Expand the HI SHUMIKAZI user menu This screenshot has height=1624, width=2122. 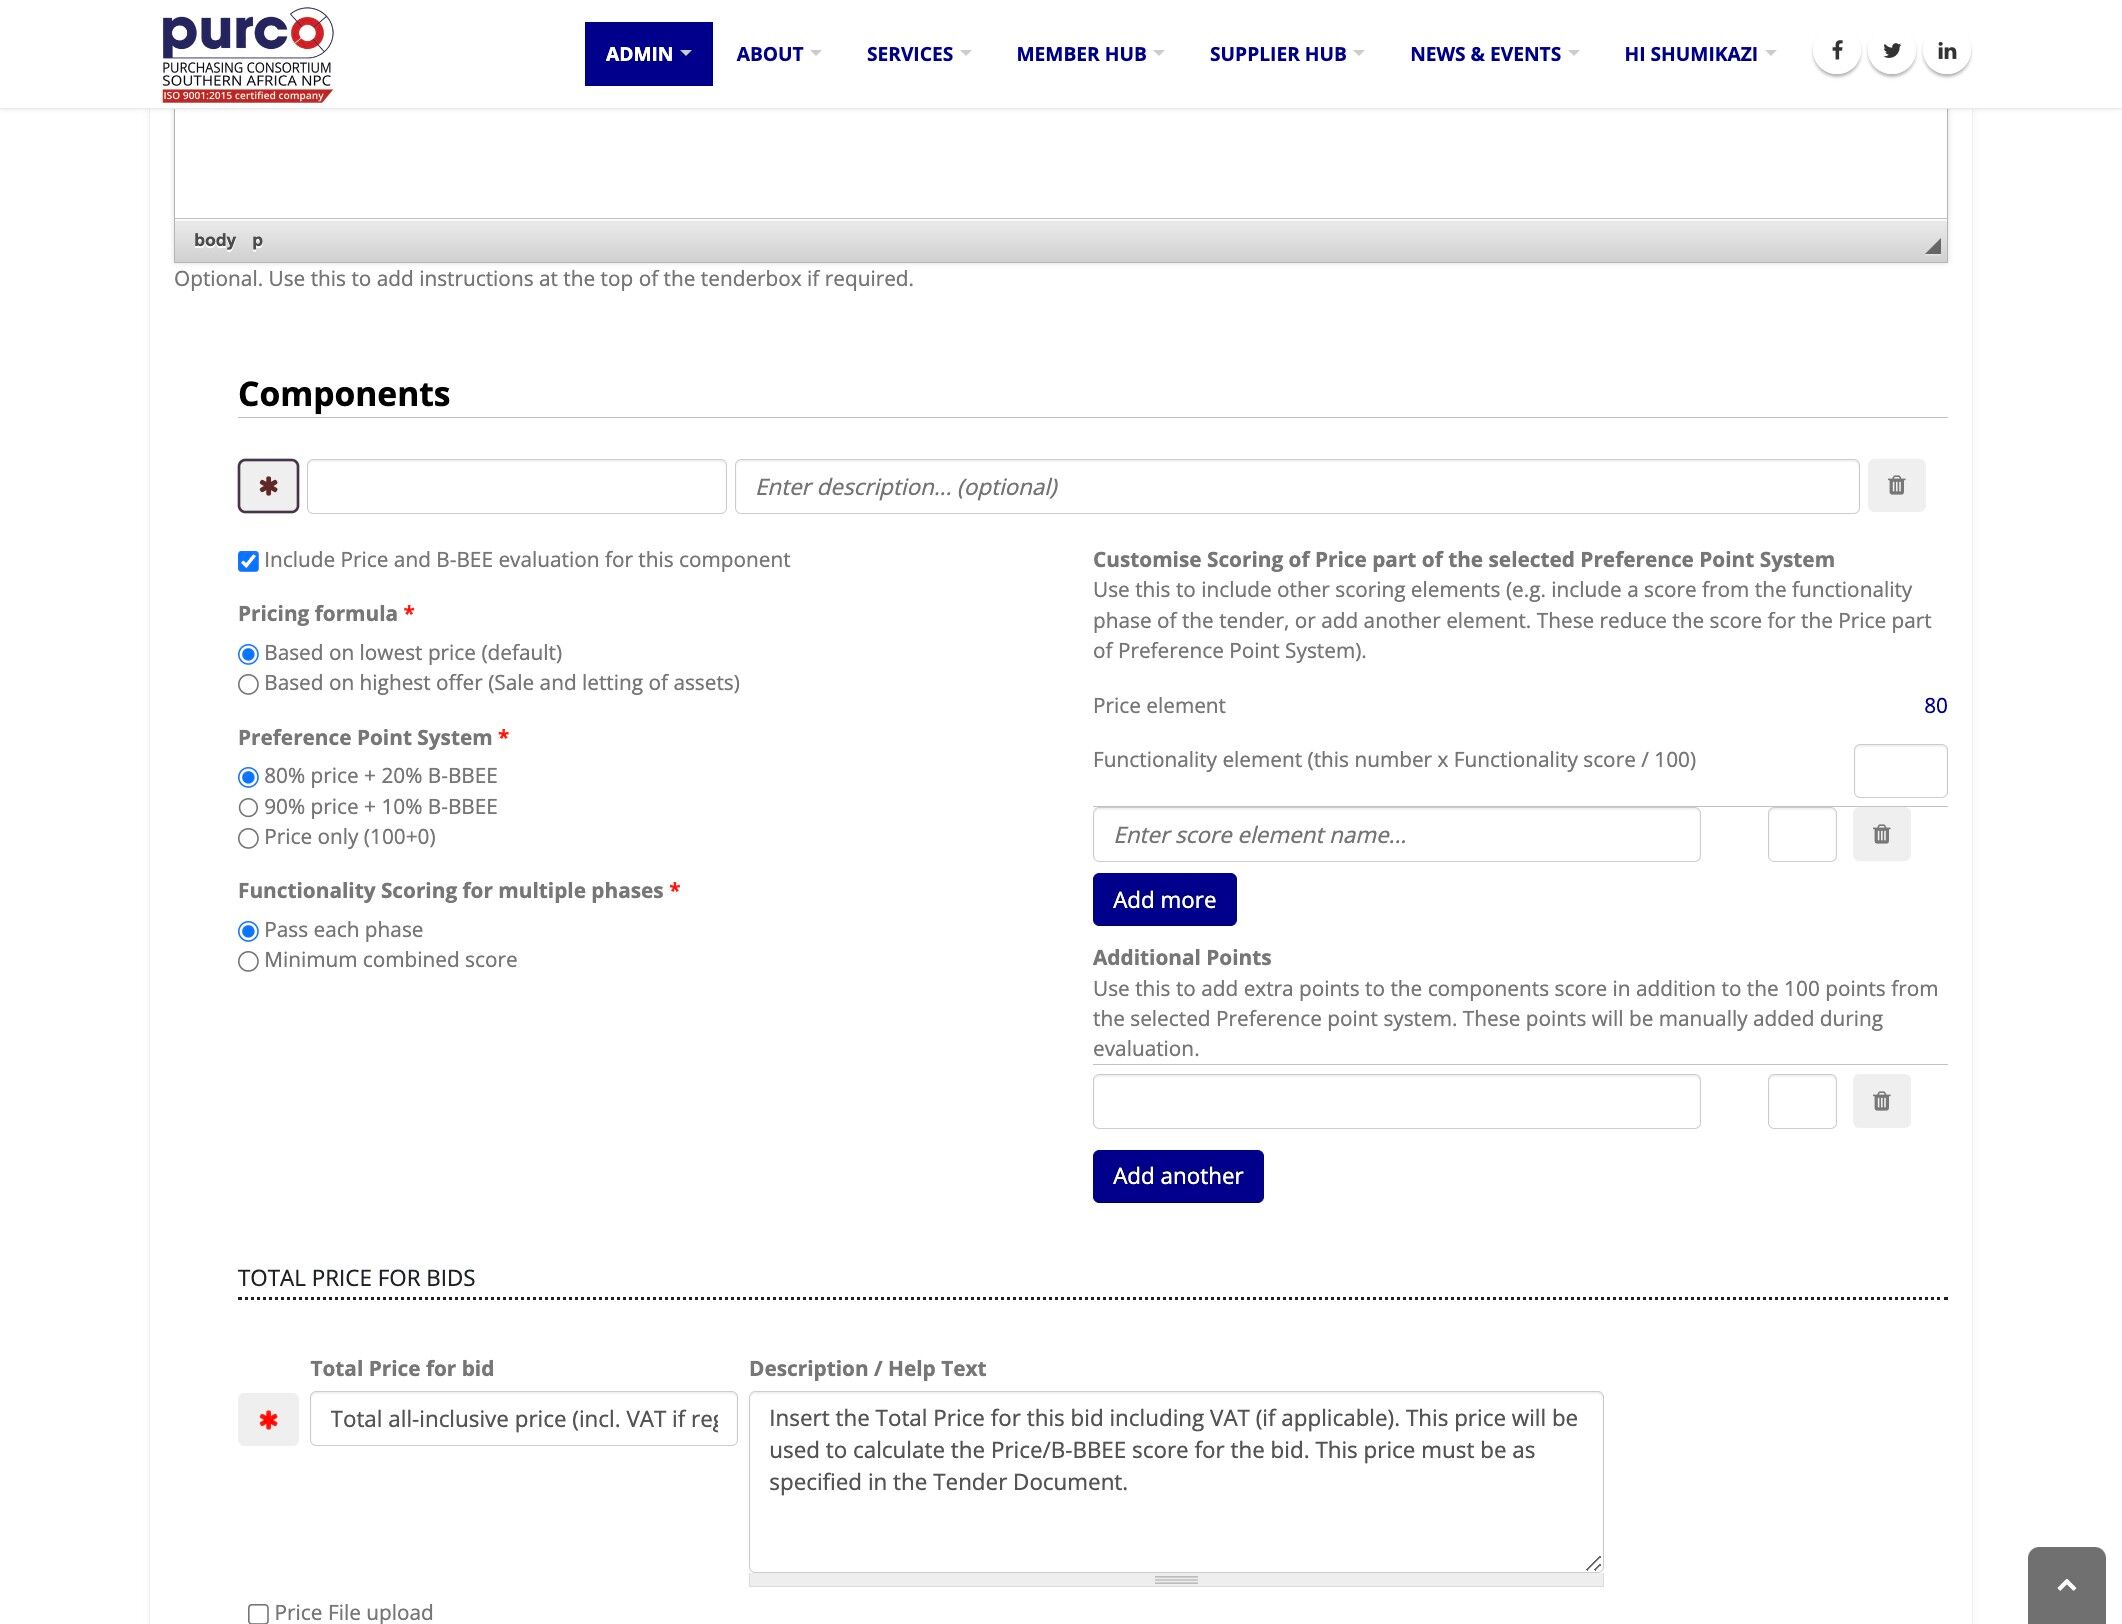(x=1699, y=54)
